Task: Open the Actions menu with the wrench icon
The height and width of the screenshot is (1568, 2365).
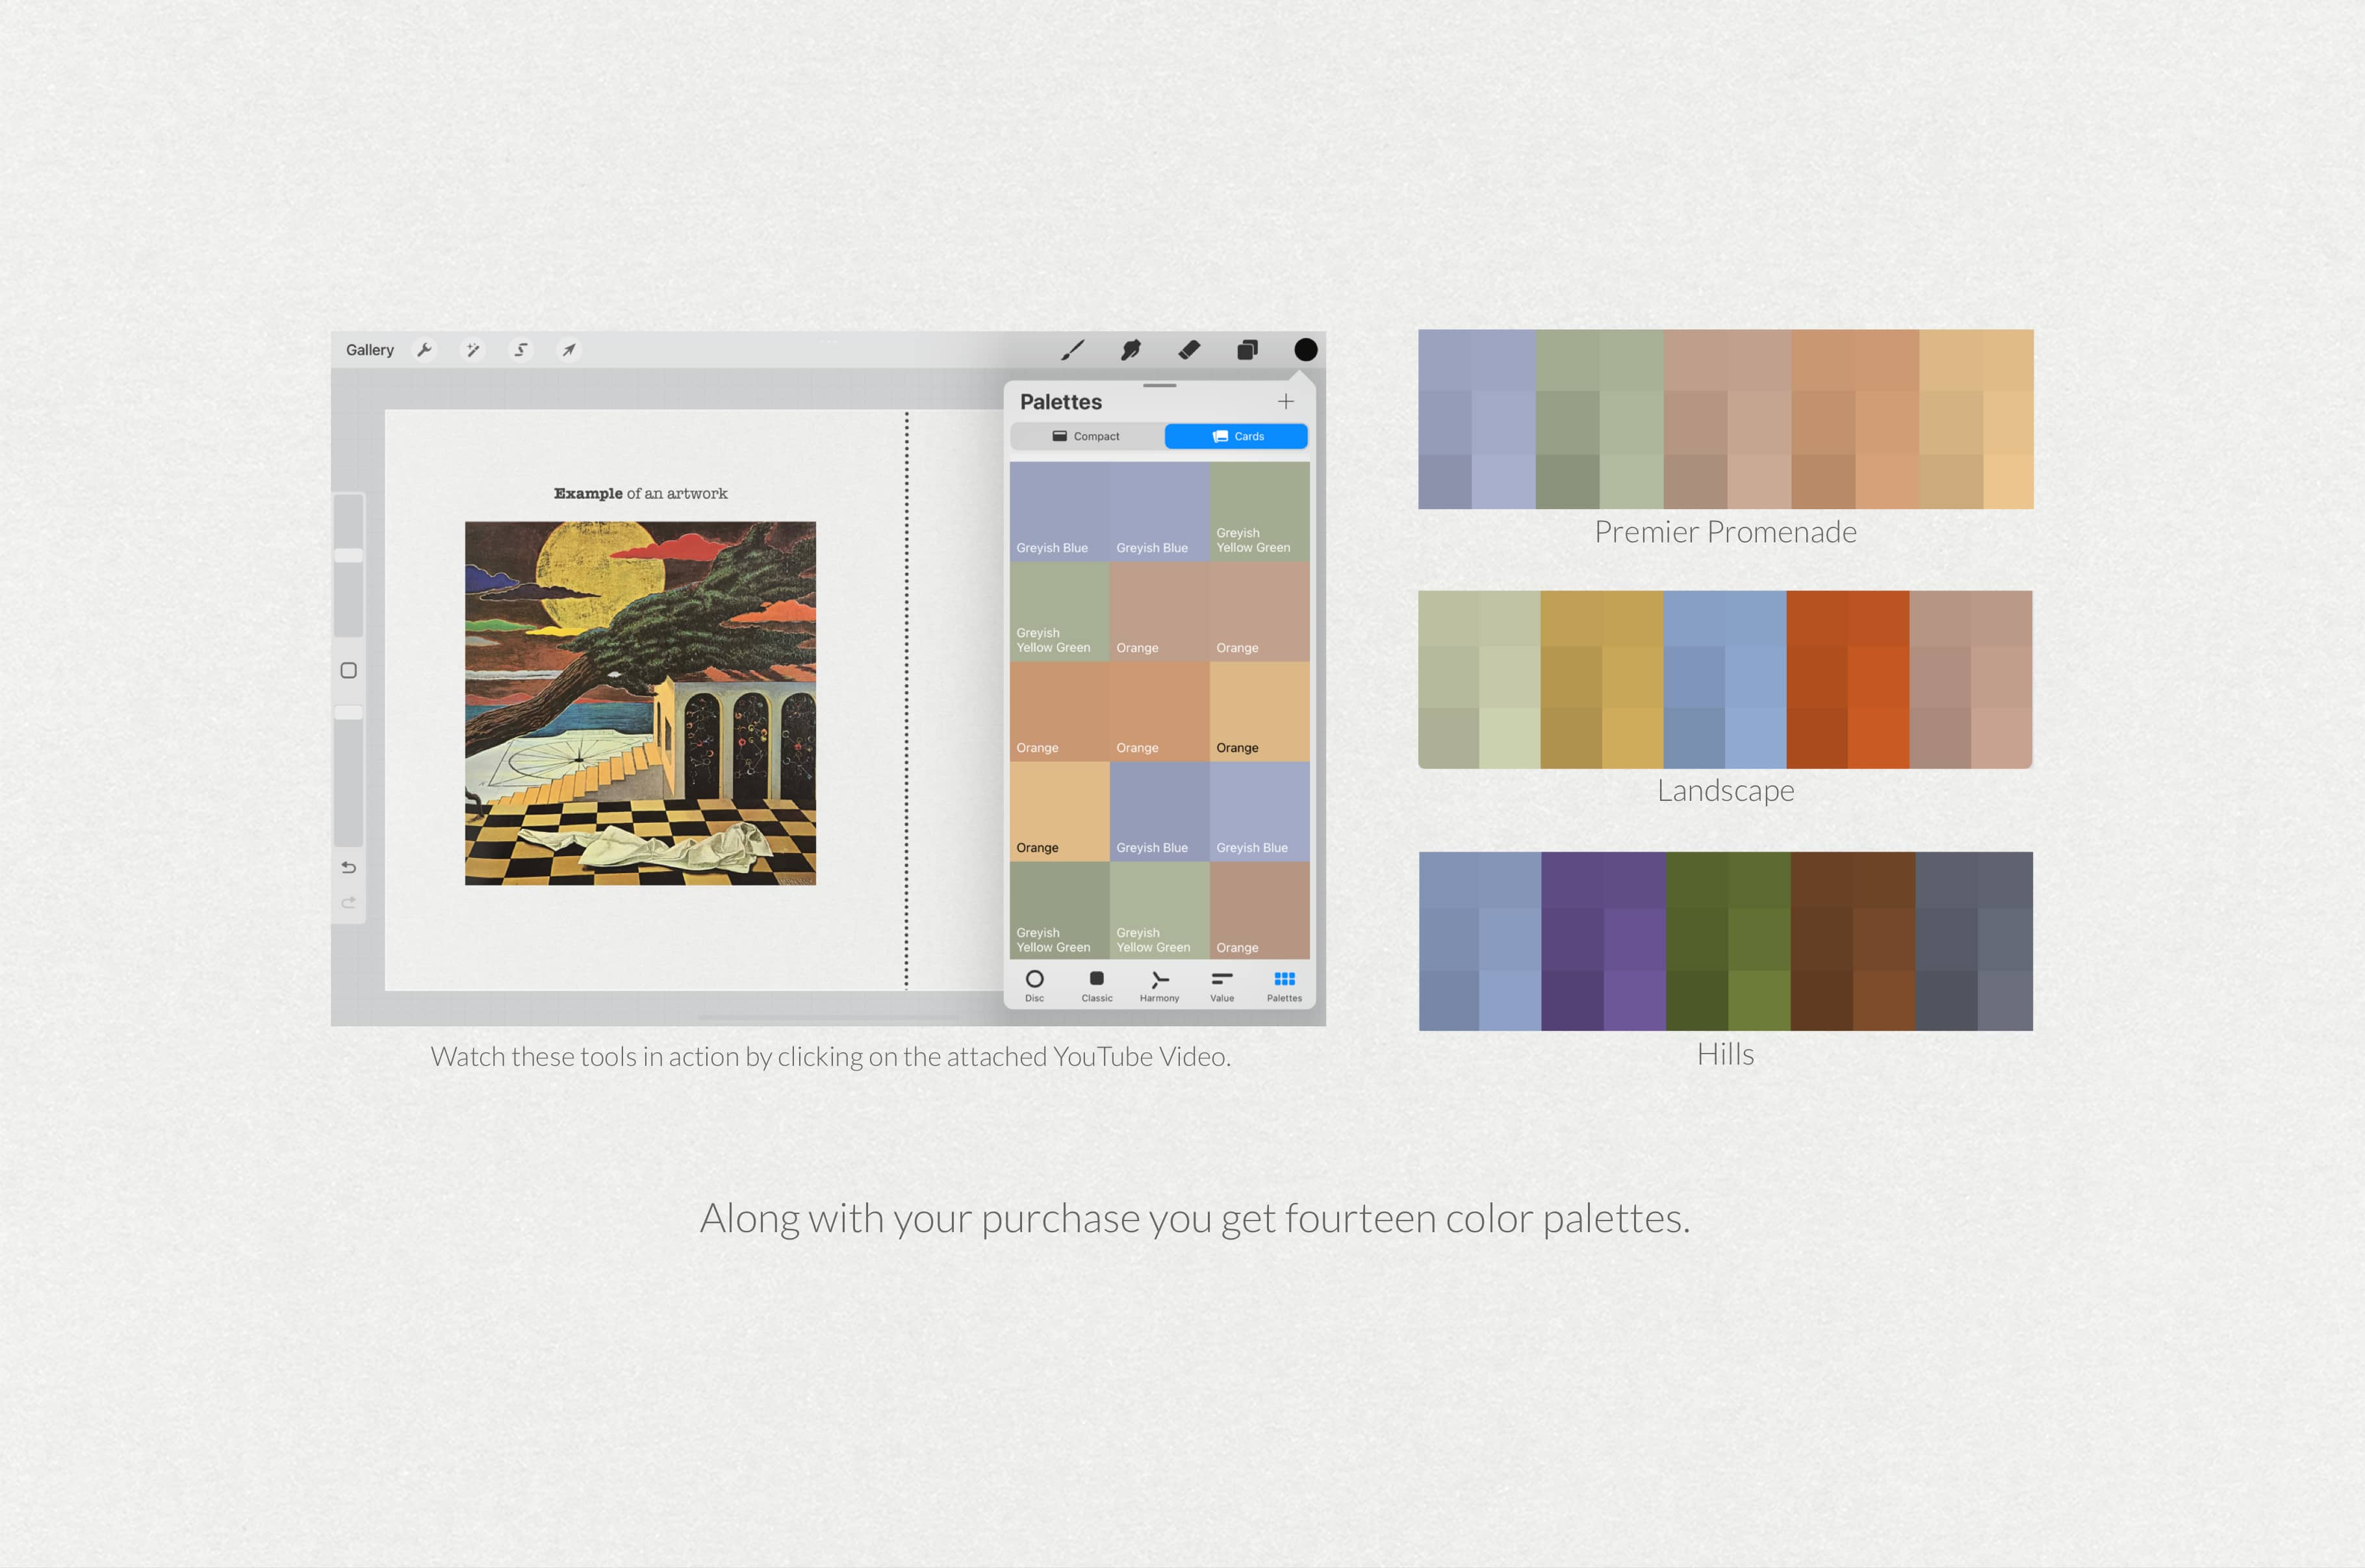Action: click(x=425, y=349)
